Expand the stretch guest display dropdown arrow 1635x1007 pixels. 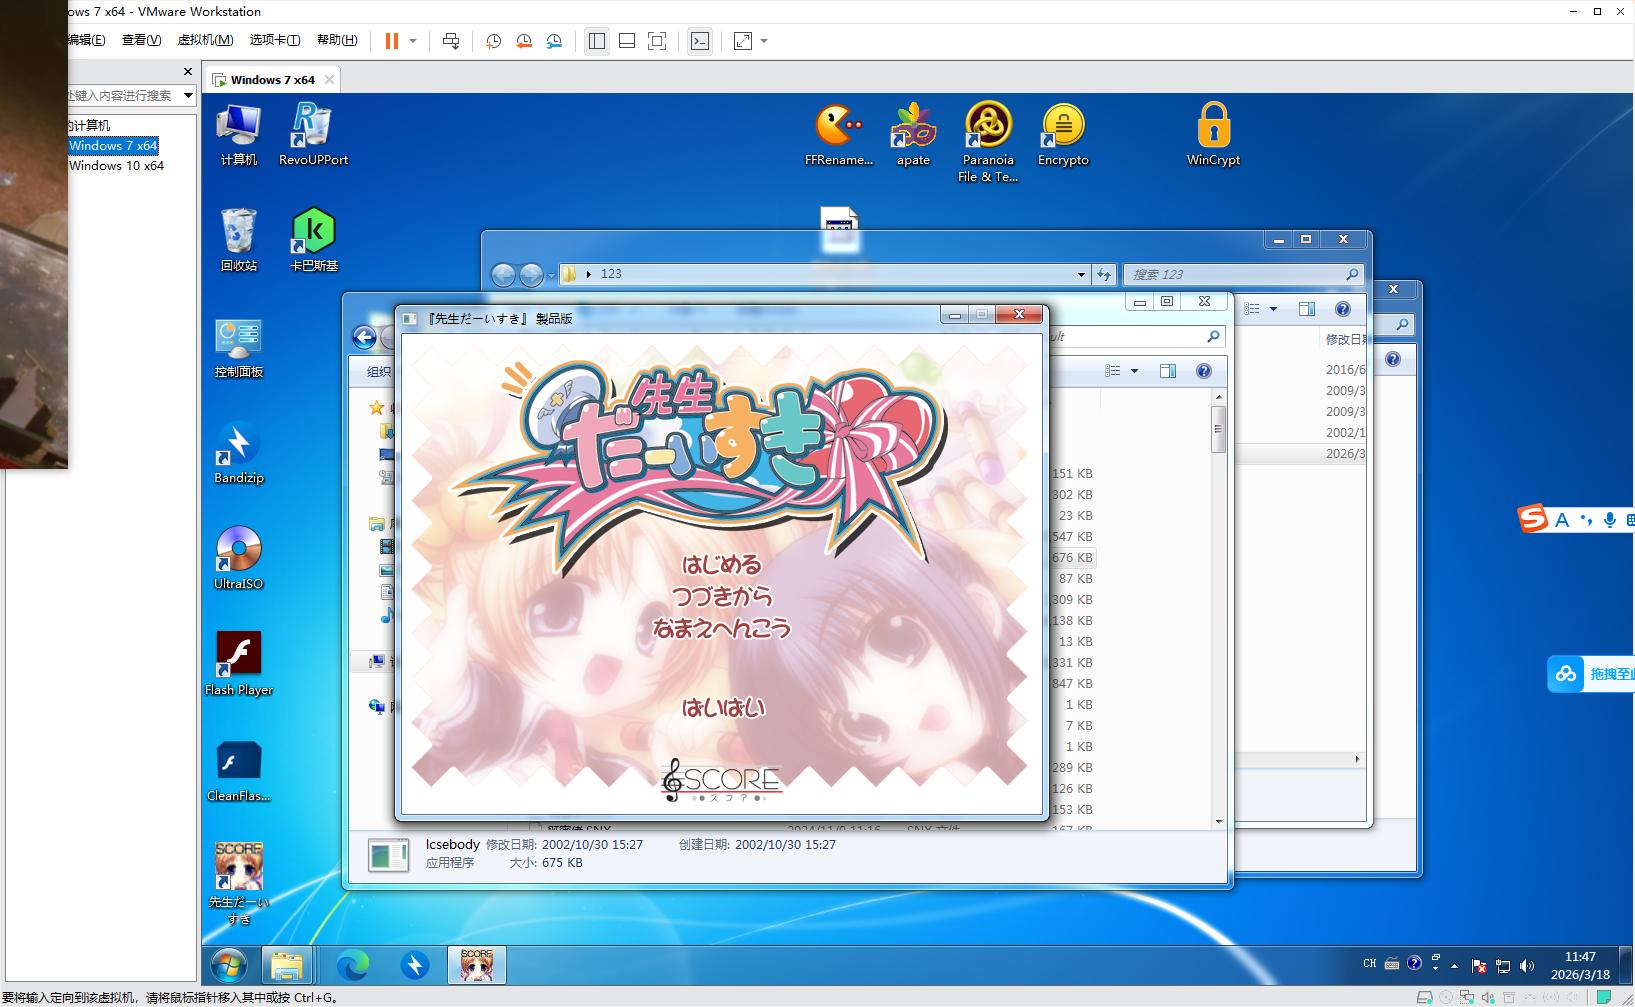764,41
